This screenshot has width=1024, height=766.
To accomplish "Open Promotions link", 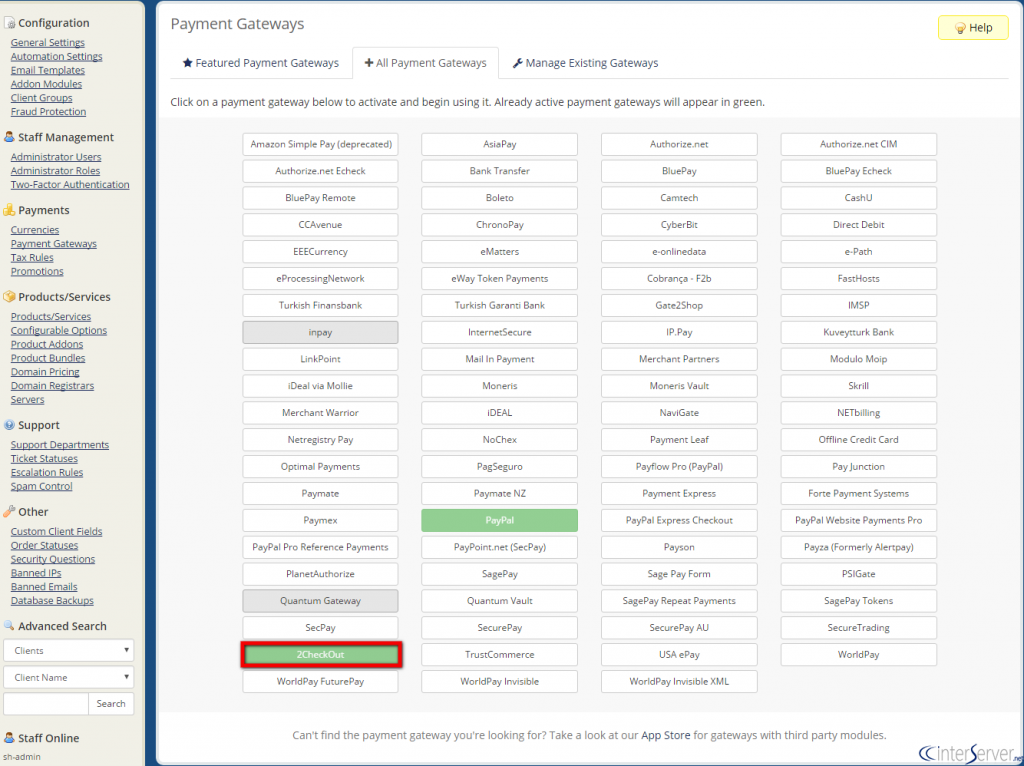I will (x=37, y=271).
